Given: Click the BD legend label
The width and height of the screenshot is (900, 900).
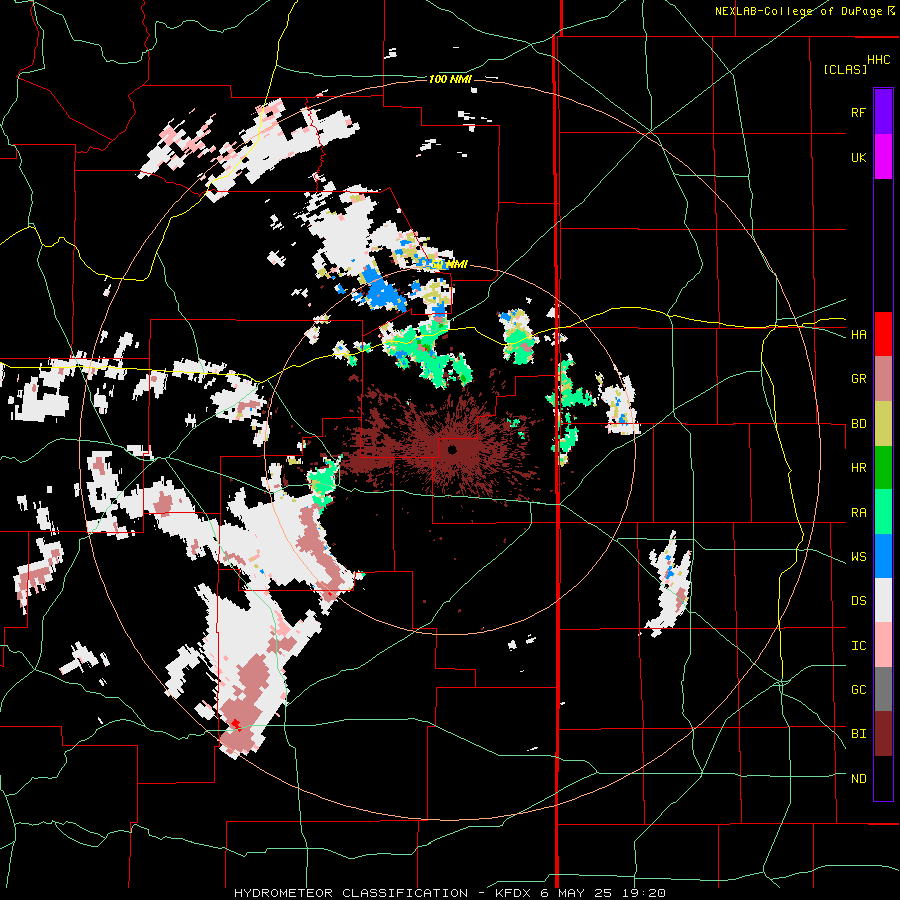Looking at the screenshot, I should 858,424.
